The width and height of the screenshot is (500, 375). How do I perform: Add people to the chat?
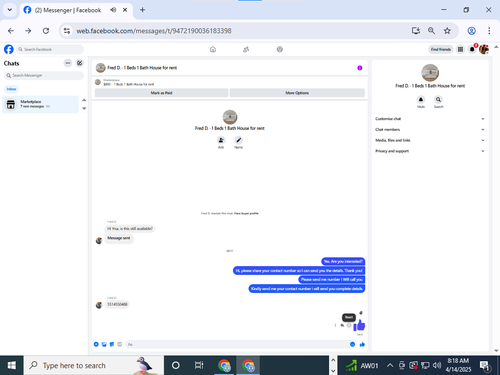tap(221, 140)
